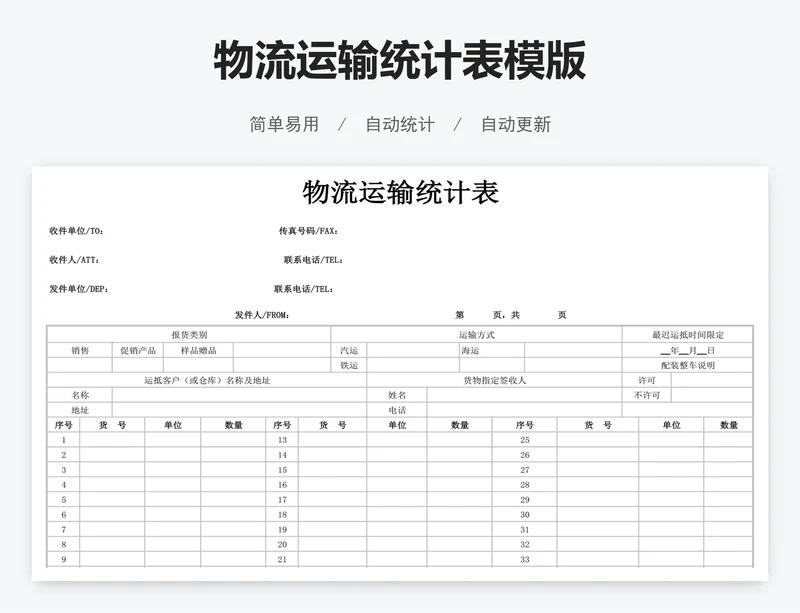Click the 简单易用 subtitle text
Viewport: 800px width, 613px height.
click(284, 124)
